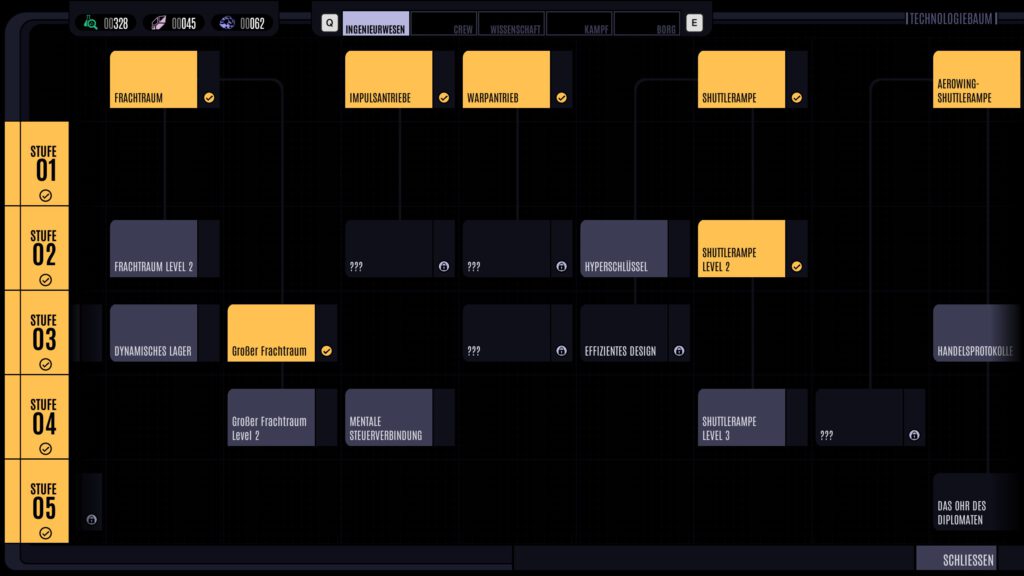Choose the Dynamisches Lager technology
Image resolution: width=1024 pixels, height=576 pixels.
[154, 333]
